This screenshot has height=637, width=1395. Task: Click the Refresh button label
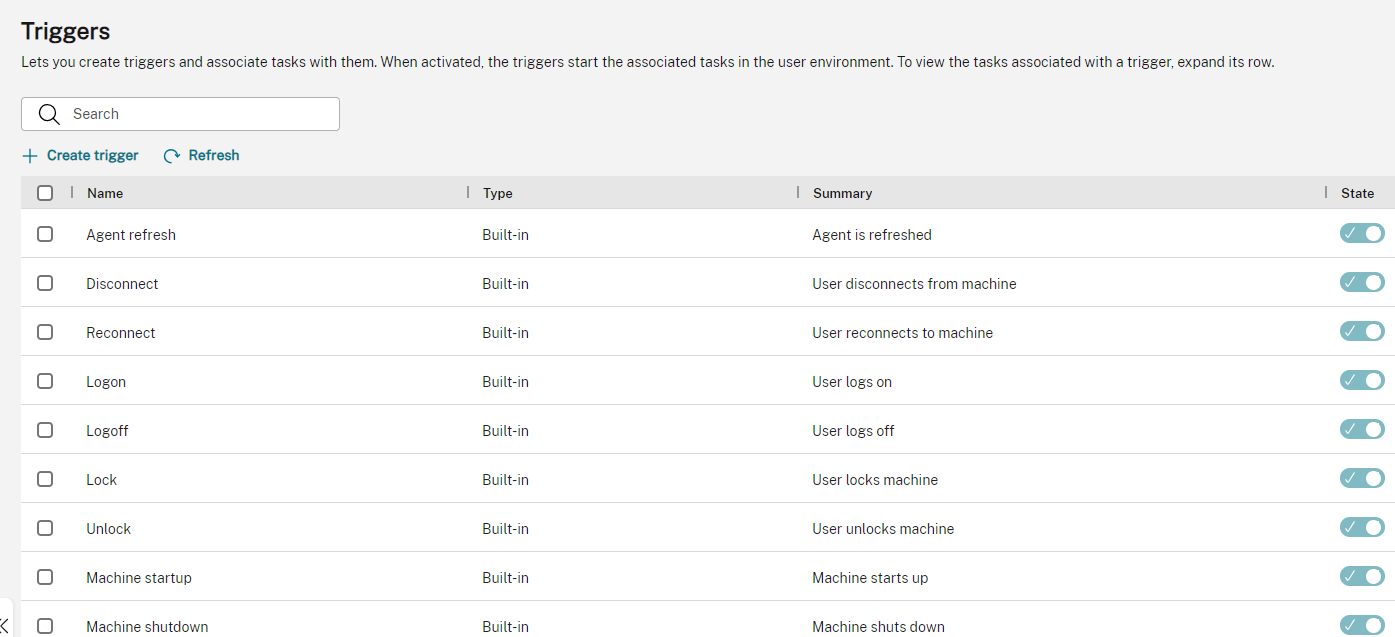tap(214, 156)
